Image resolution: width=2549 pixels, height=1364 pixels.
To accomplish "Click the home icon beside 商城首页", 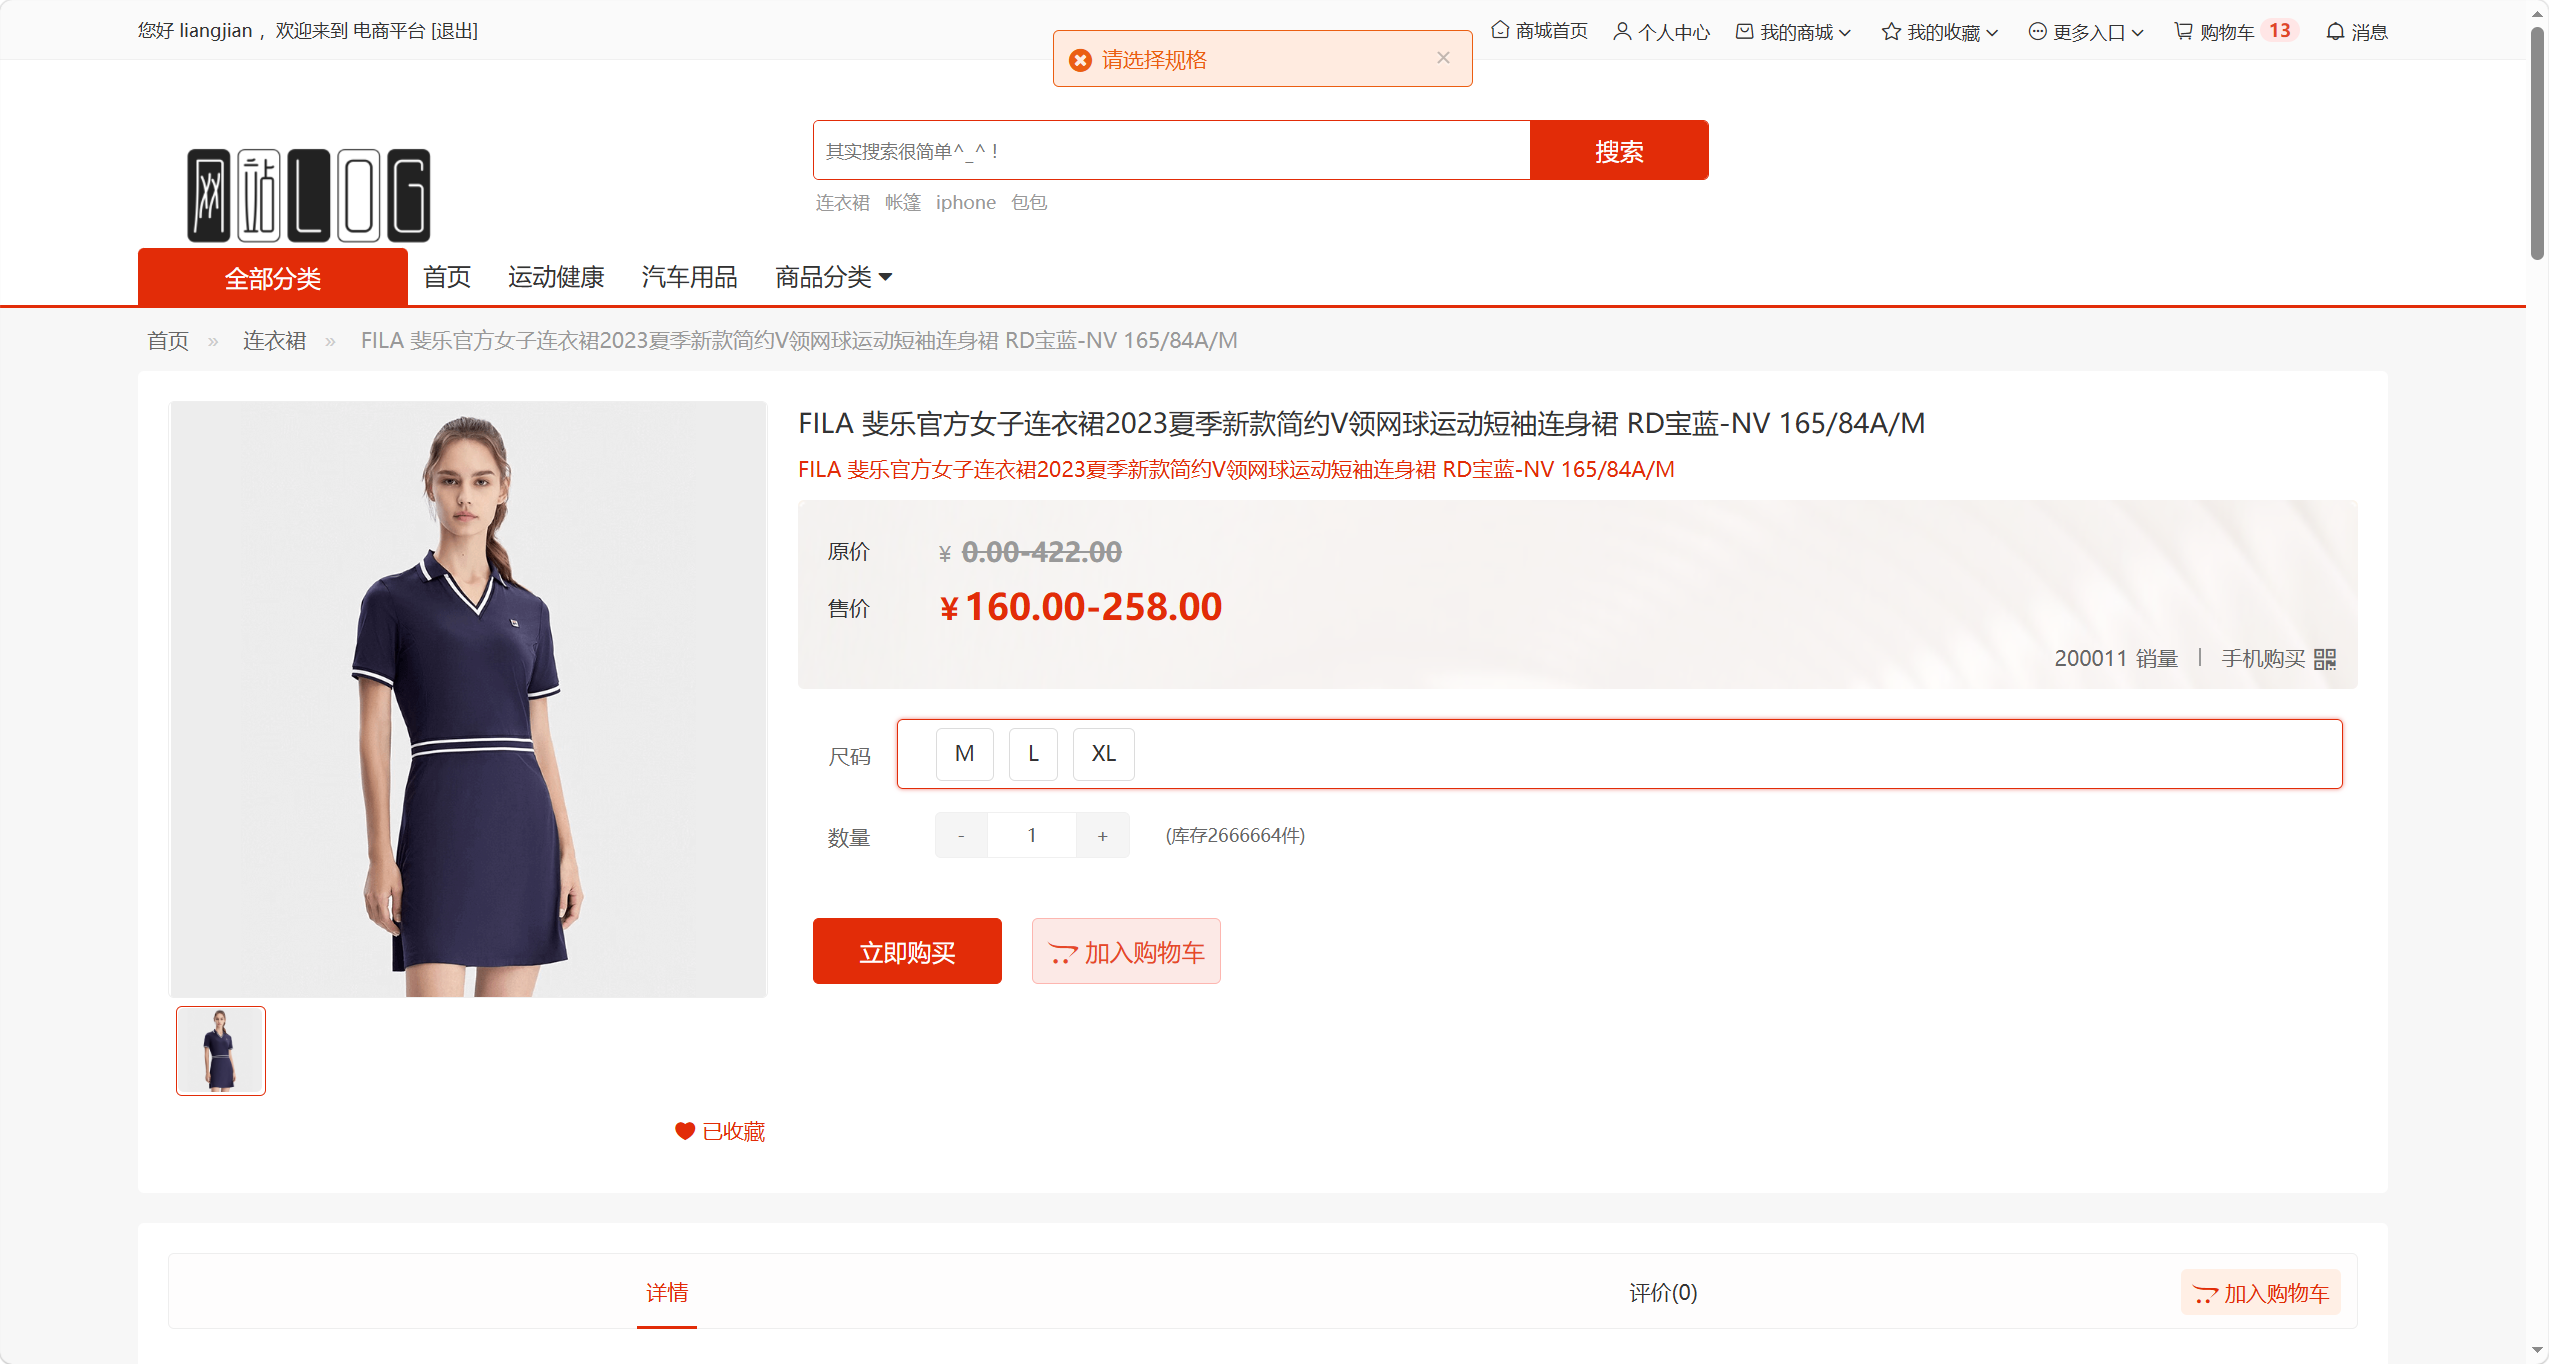I will (x=1500, y=31).
